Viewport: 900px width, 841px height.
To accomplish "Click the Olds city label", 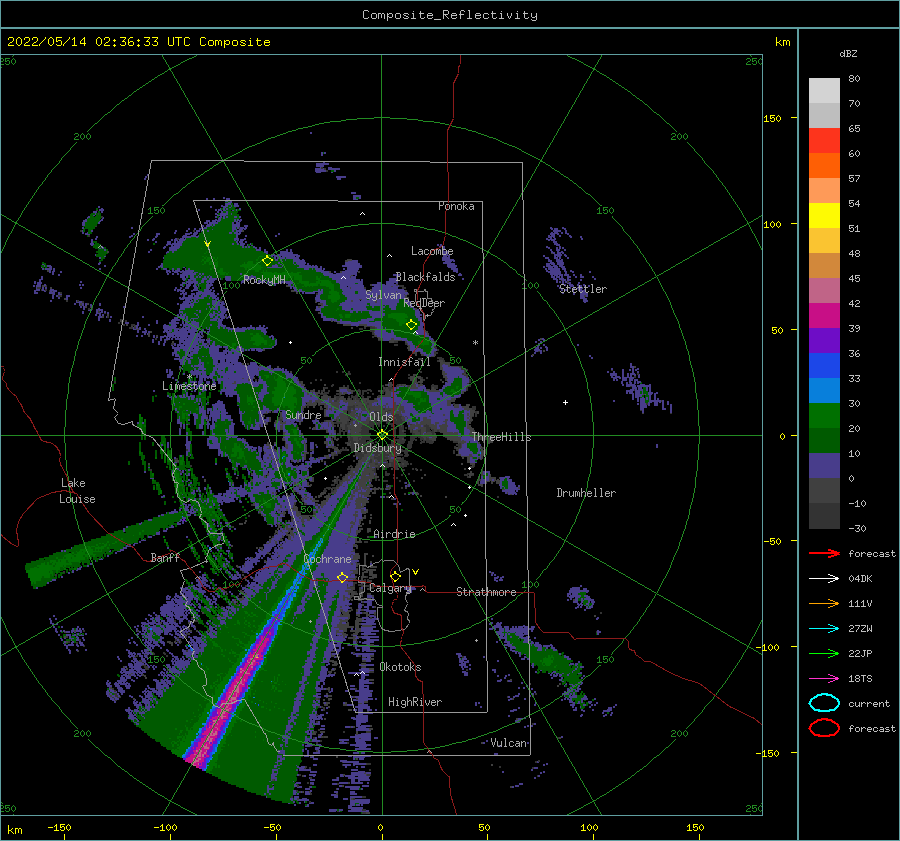I will (381, 417).
